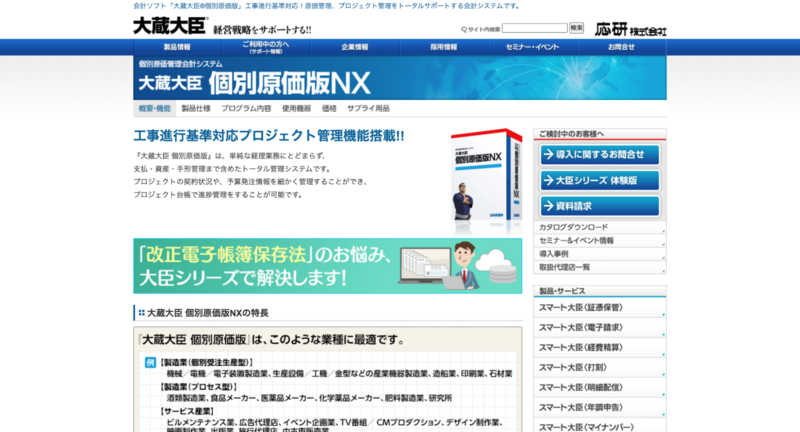Open カタログダウンロード link
Image resolution: width=800 pixels, height=432 pixels.
tap(599, 227)
